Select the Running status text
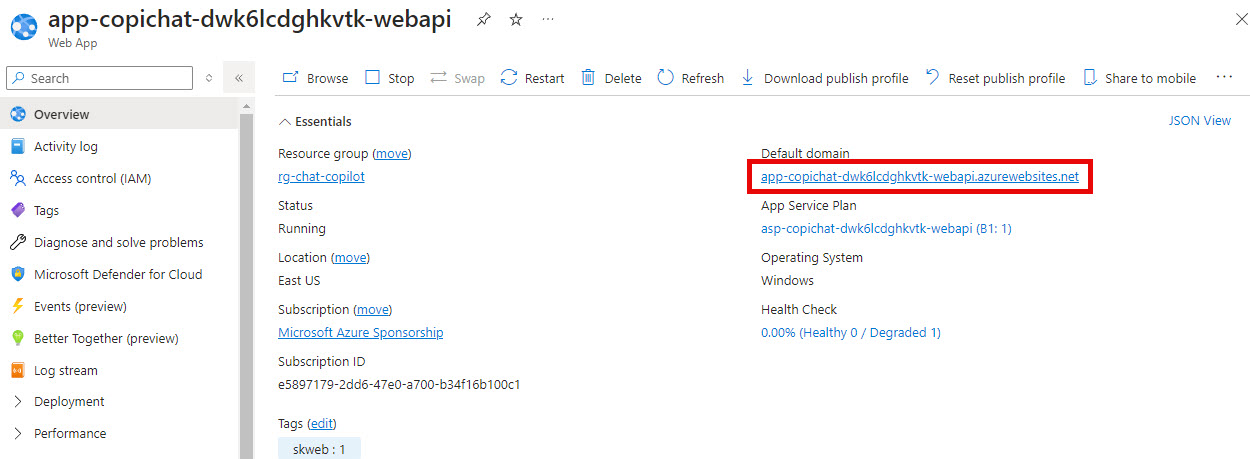The height and width of the screenshot is (459, 1250). point(302,228)
